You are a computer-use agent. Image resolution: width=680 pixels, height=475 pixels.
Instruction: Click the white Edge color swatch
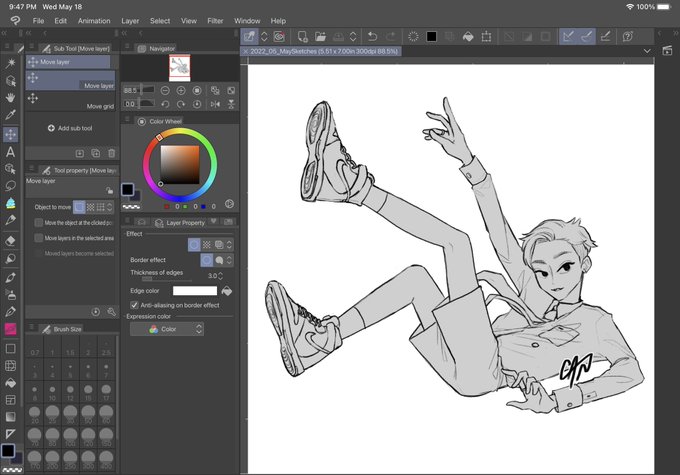[195, 291]
